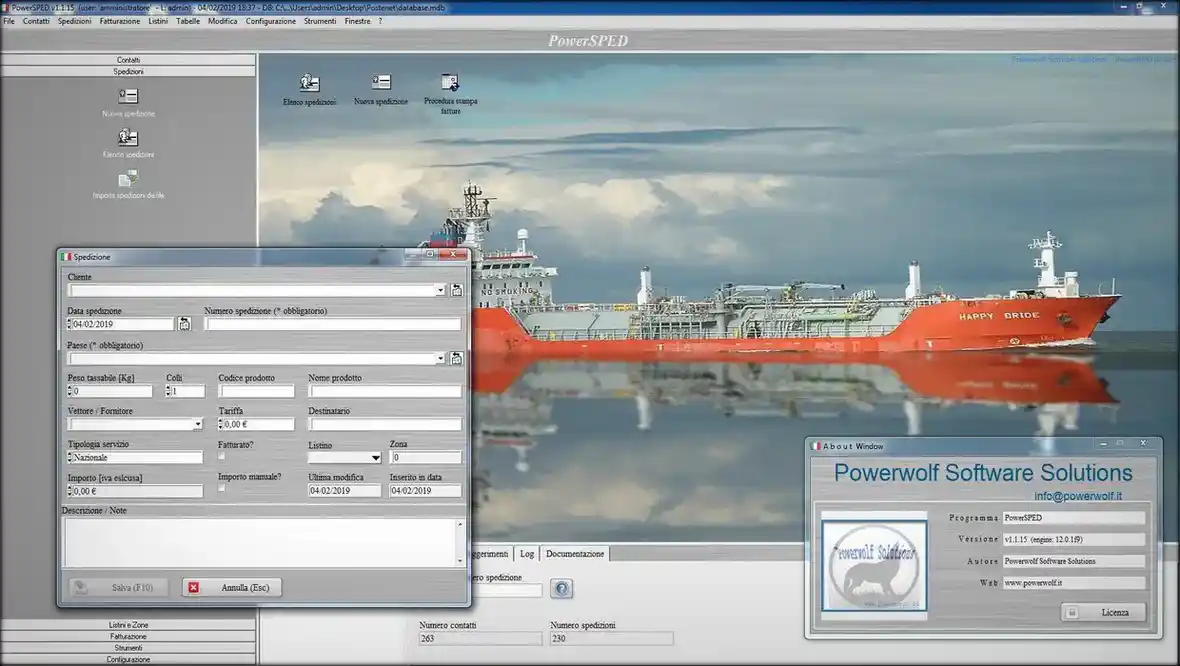Viewport: 1180px width, 666px height.
Task: Click the Numero spedizione input field
Action: 333,324
